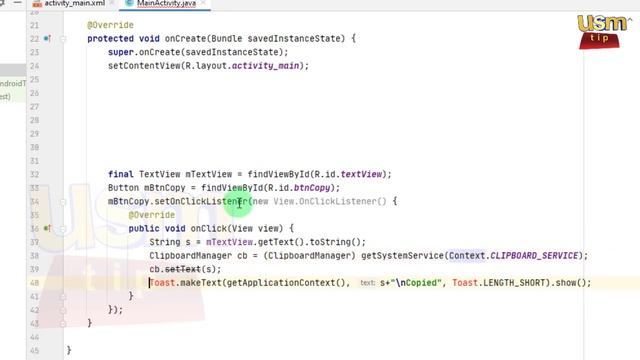640x360 pixels.
Task: Close the MainActivity.java tab
Action: [x=204, y=4]
